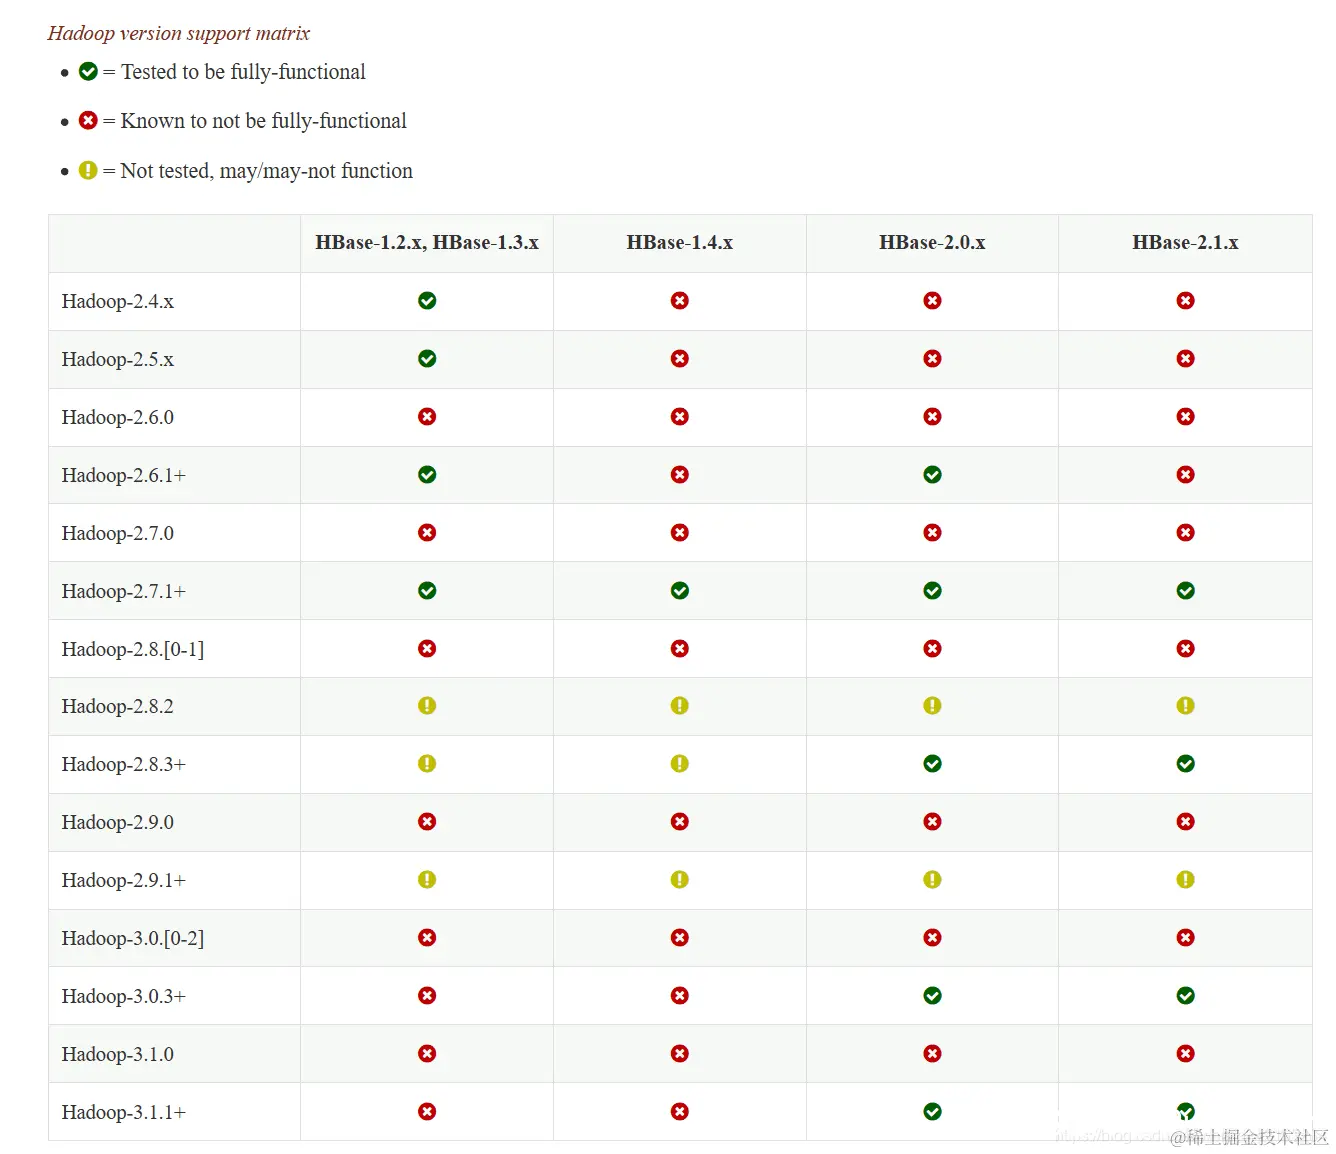Click cross icon for Hadoop-3.1.1+ under HBase-1.2.x
This screenshot has width=1336, height=1154.
coord(427,1112)
